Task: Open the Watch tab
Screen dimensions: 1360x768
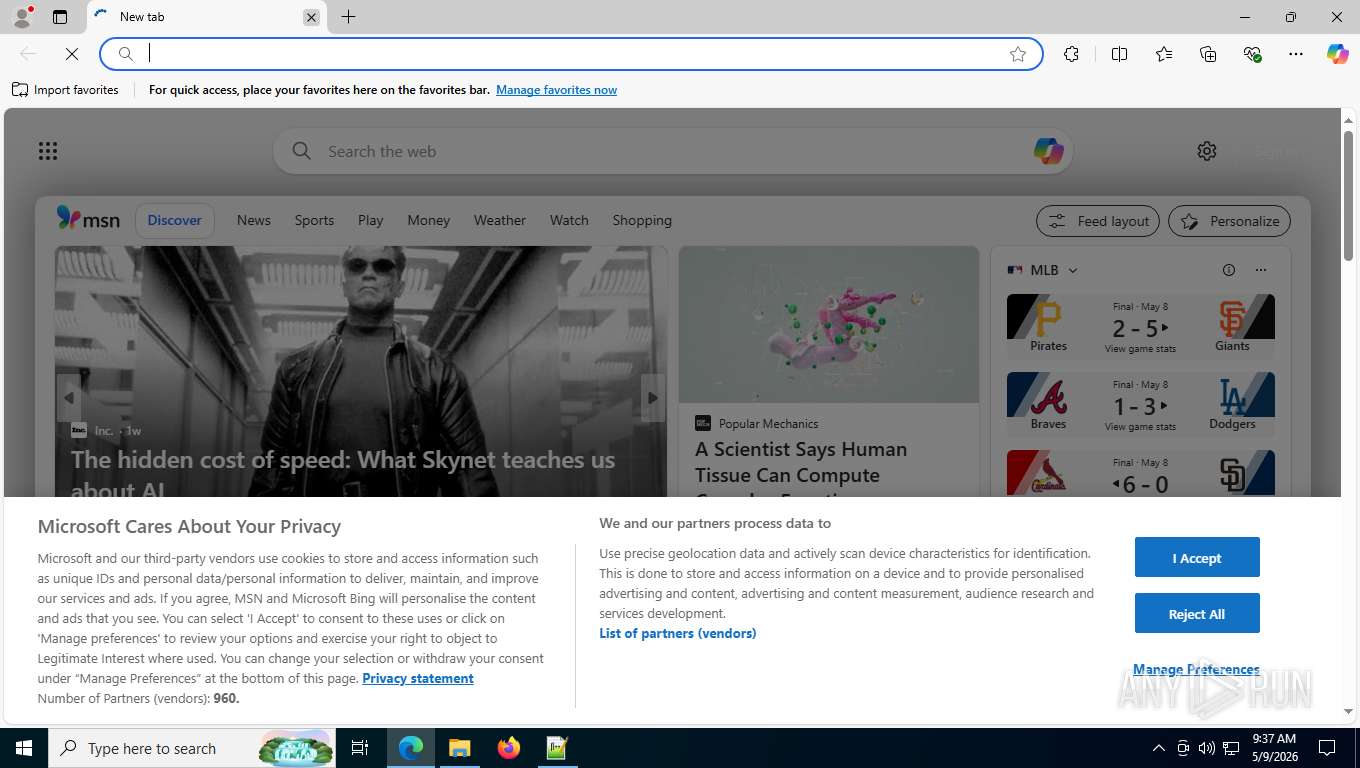Action: [x=569, y=220]
